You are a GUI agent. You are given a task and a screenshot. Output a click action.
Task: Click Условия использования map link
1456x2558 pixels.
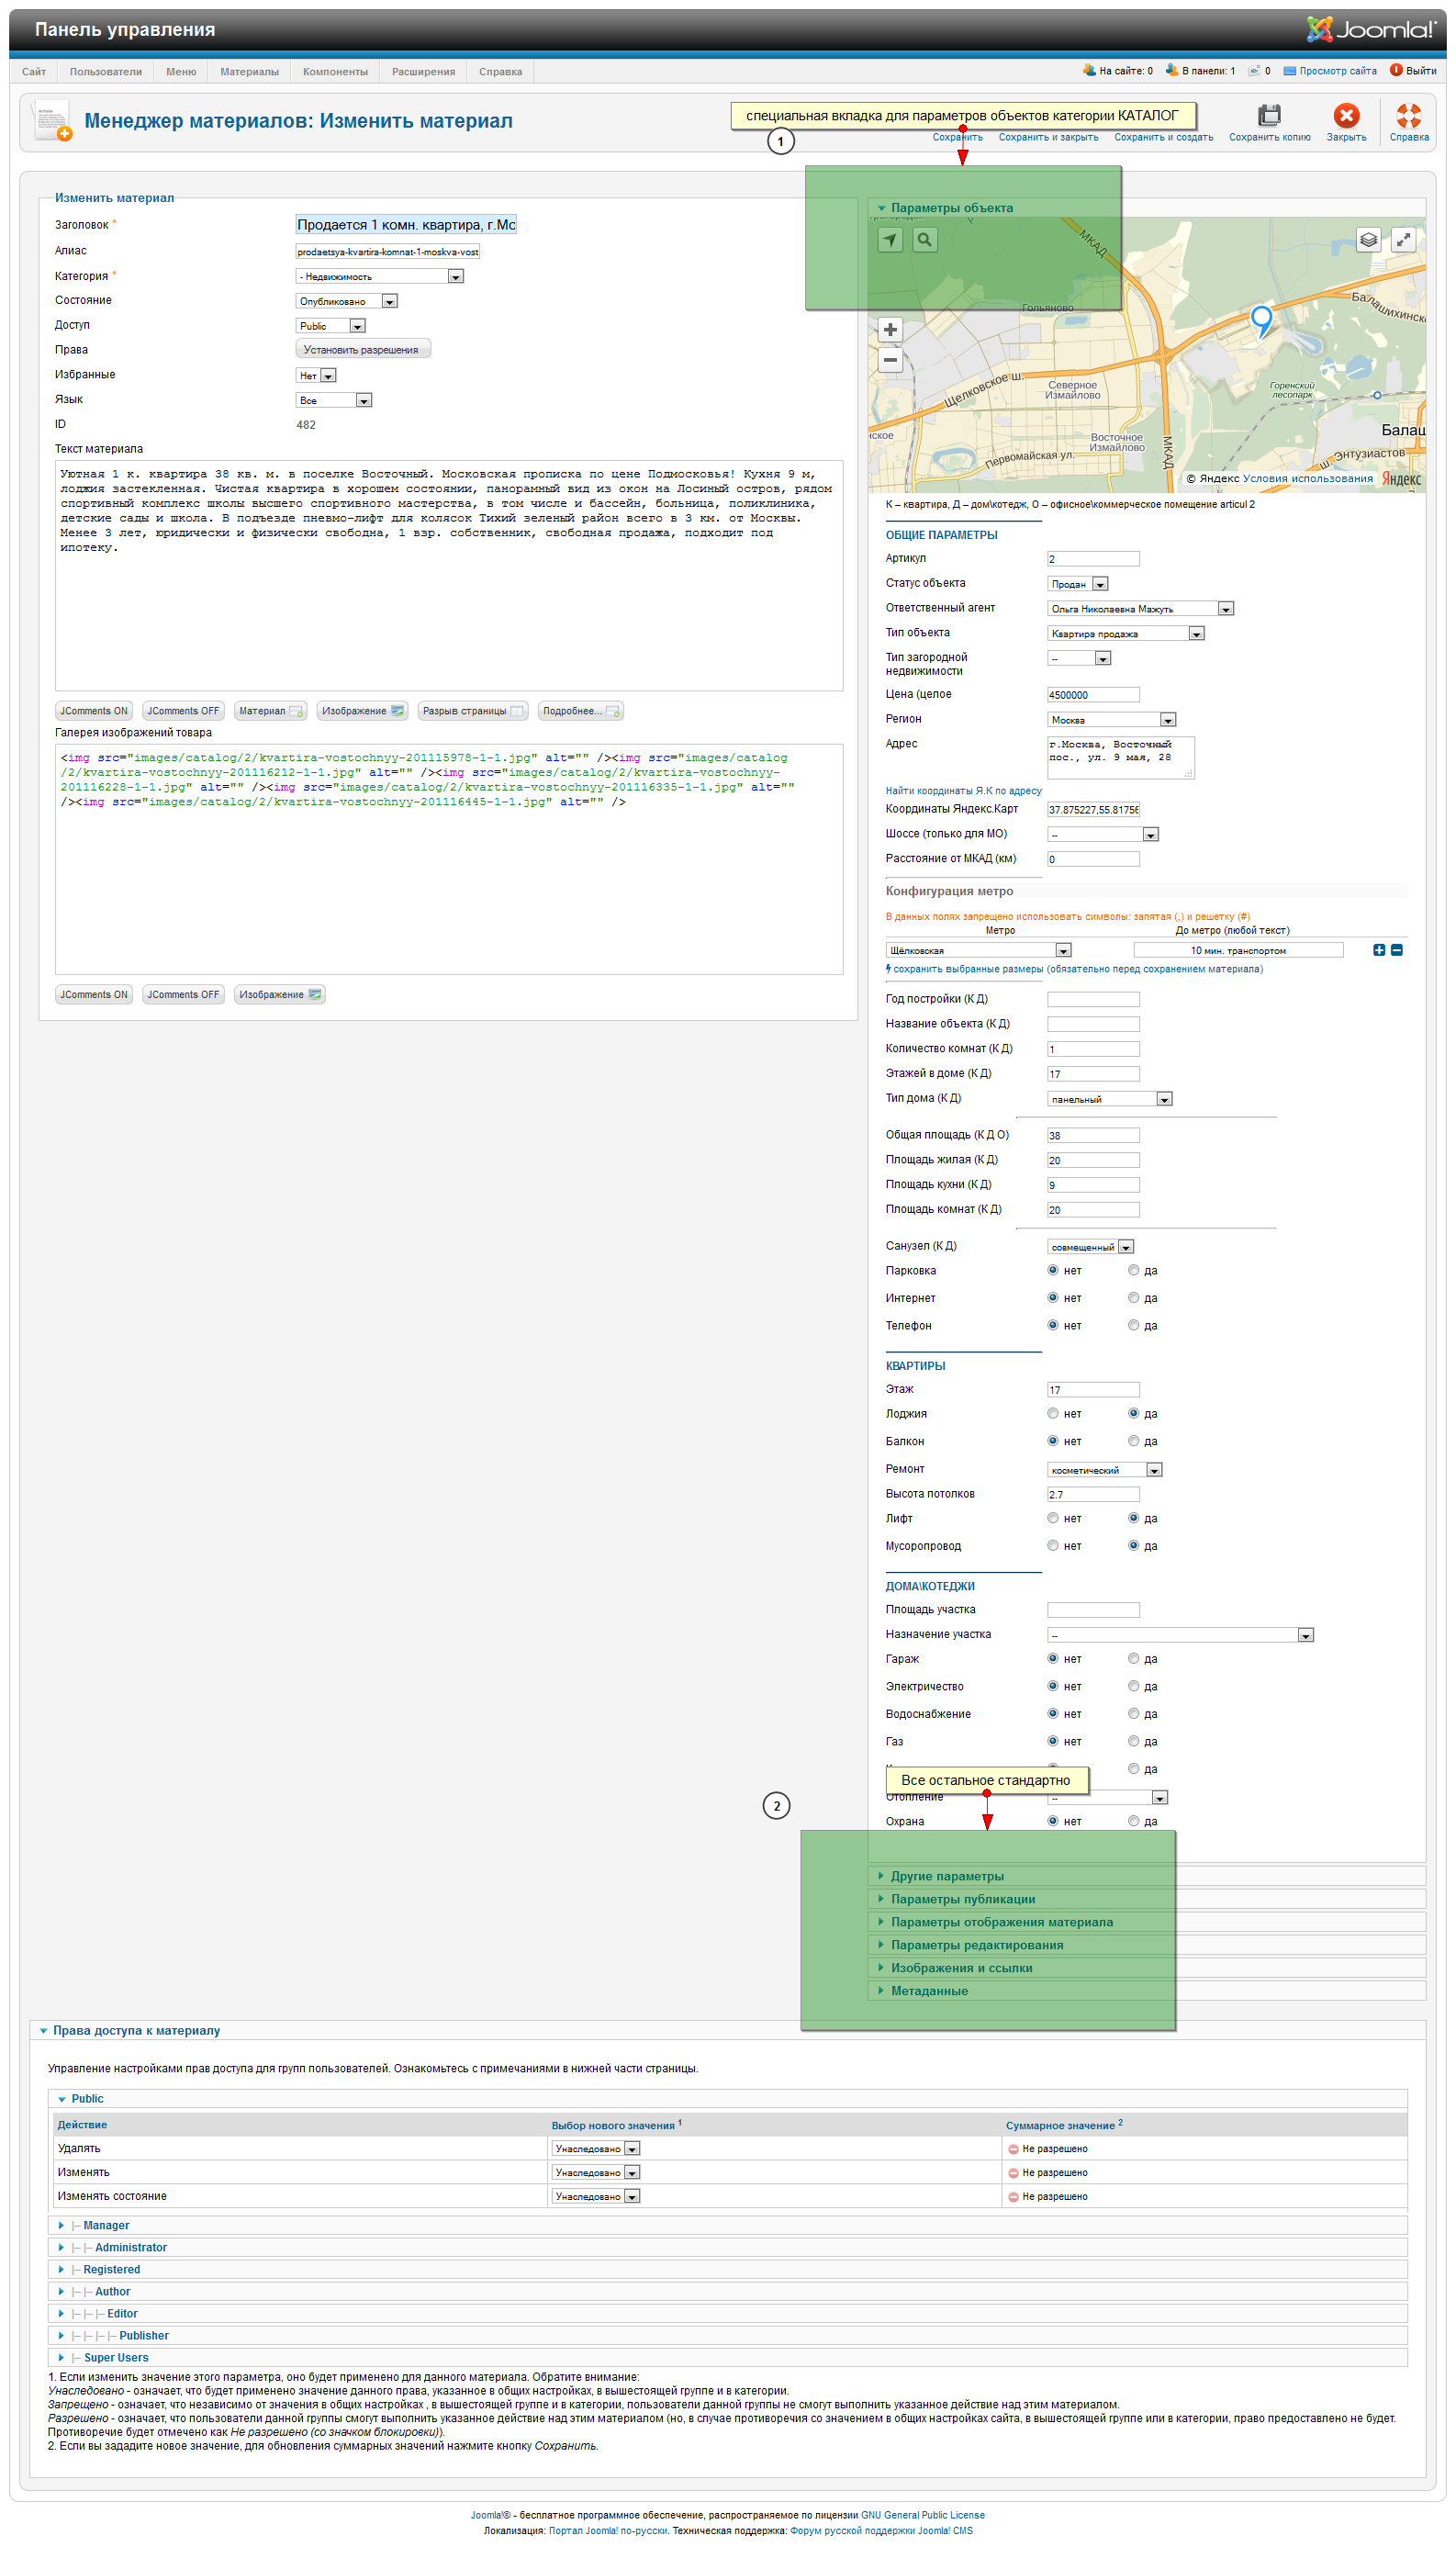1308,479
